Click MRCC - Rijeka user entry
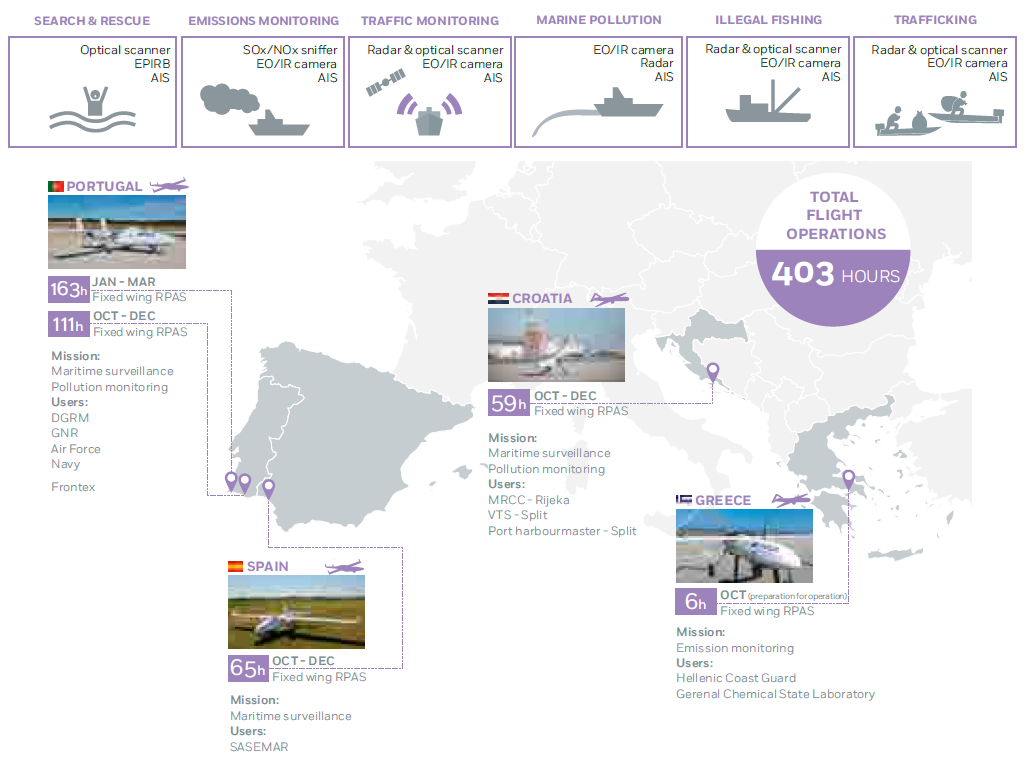 529,500
